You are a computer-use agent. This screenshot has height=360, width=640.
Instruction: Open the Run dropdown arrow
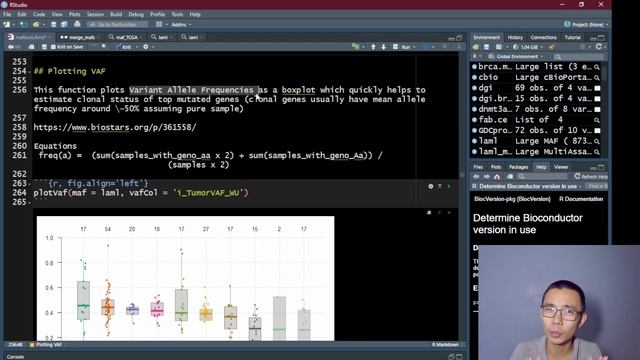click(x=415, y=47)
